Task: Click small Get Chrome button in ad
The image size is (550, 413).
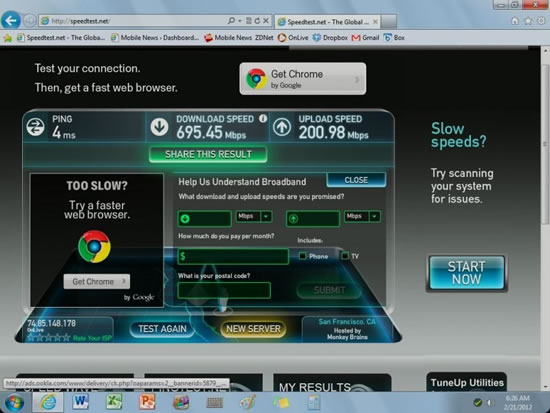Action: pyautogui.click(x=96, y=281)
